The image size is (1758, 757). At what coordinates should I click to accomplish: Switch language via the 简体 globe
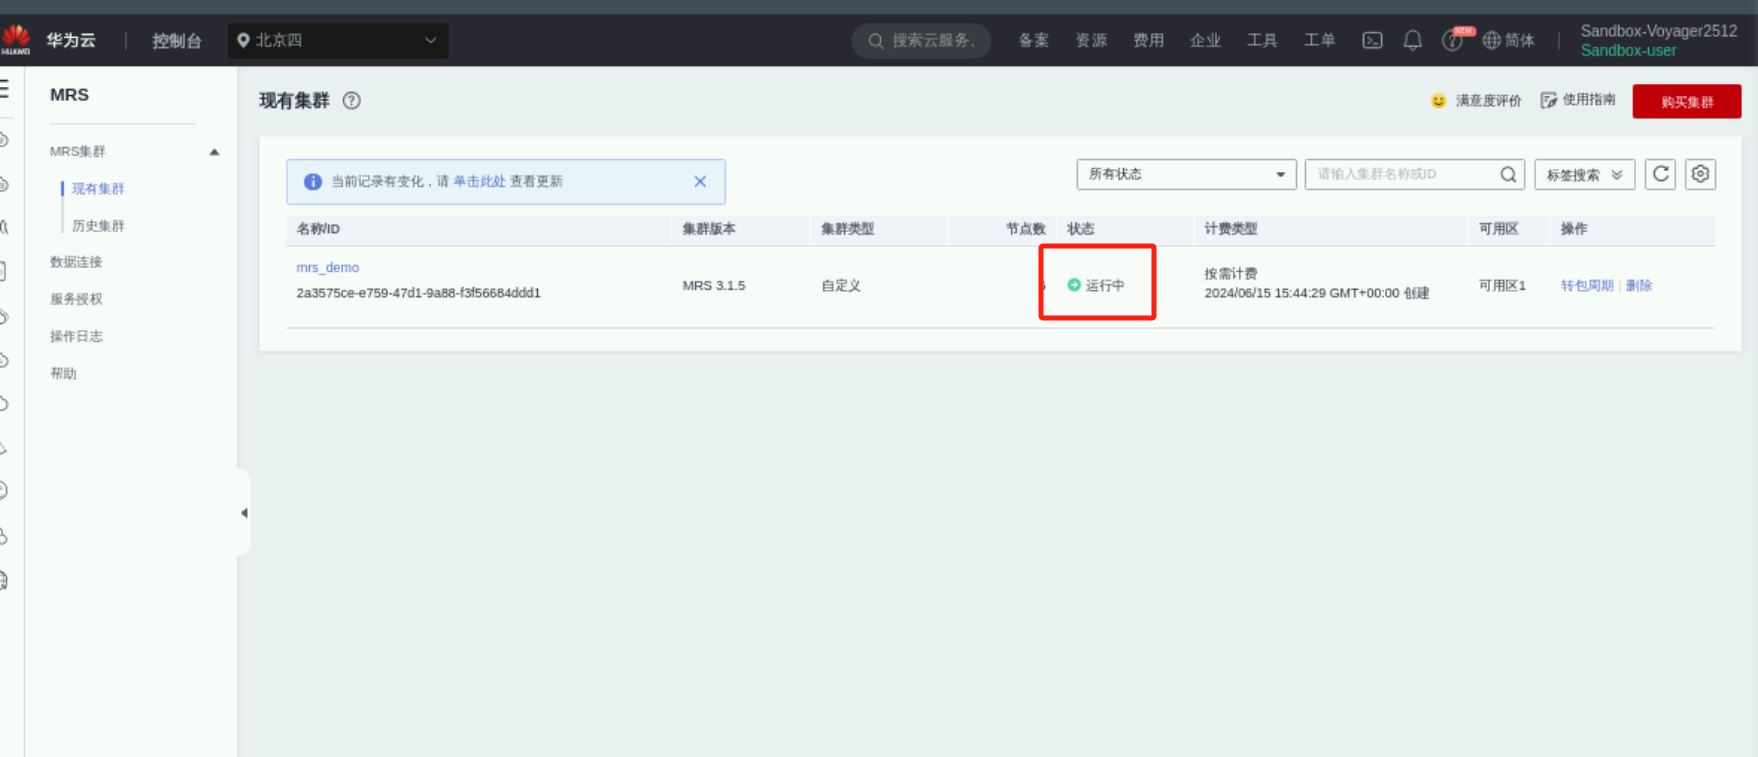[1508, 41]
